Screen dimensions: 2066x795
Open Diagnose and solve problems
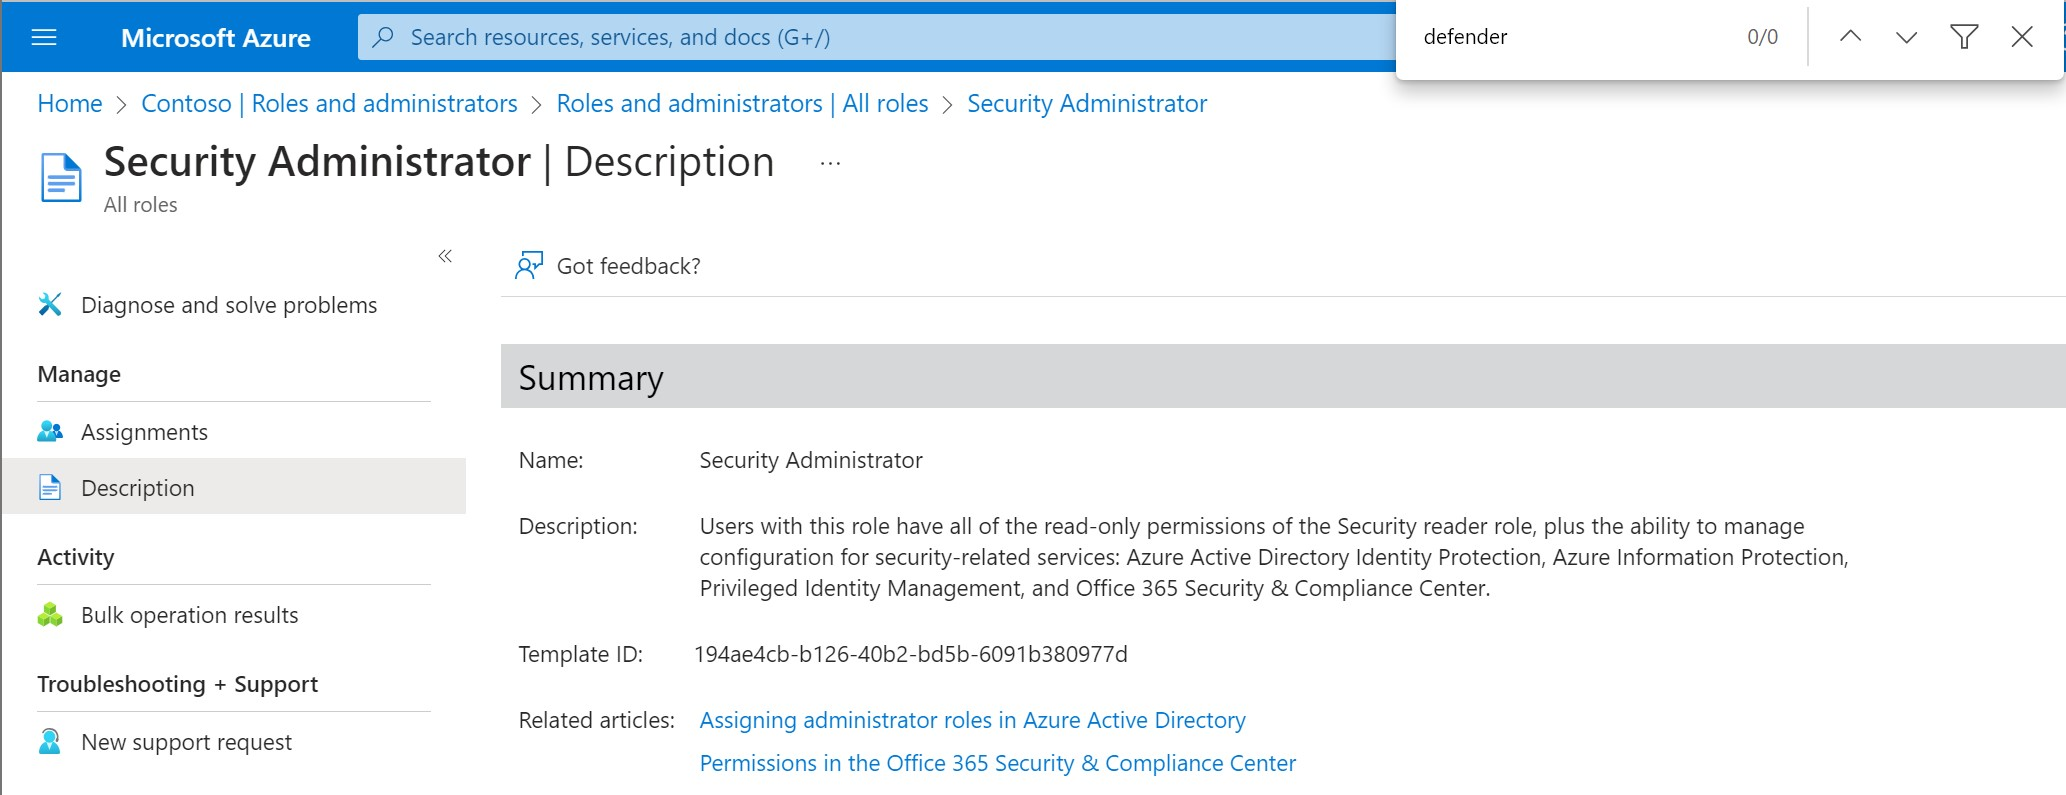point(229,305)
